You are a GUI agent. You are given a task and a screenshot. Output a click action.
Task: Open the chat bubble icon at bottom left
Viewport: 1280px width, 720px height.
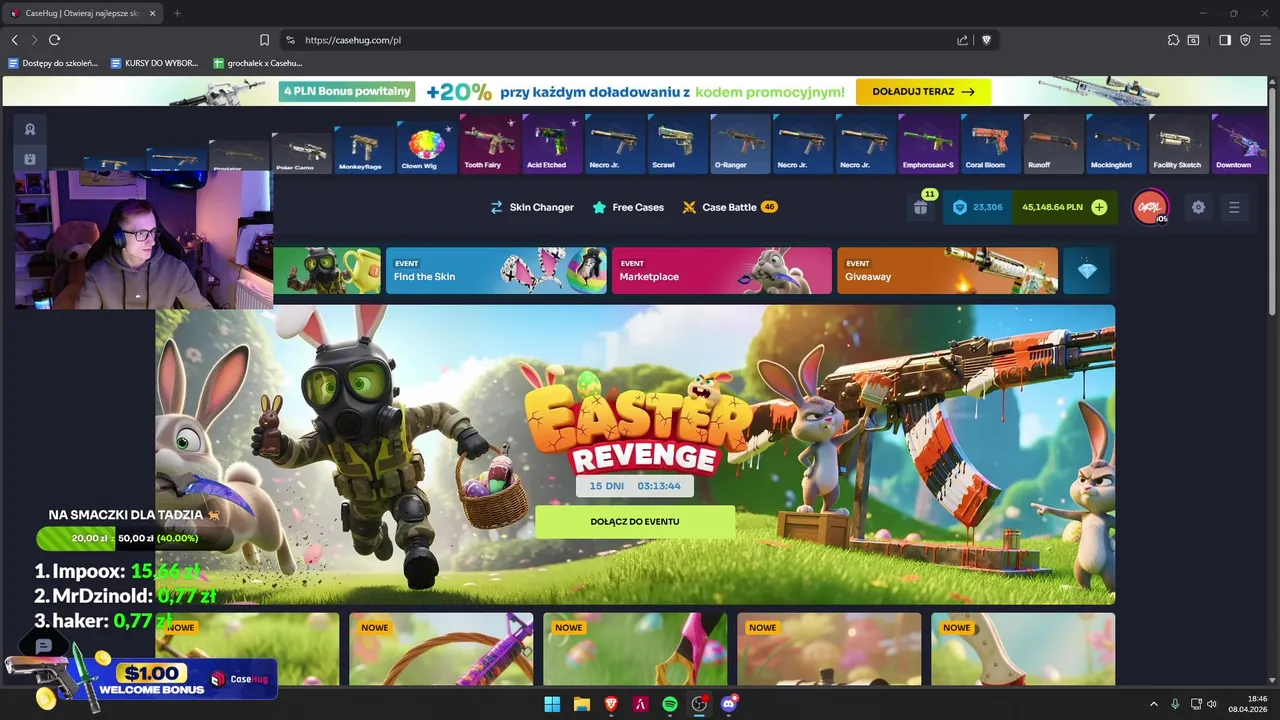pyautogui.click(x=43, y=646)
